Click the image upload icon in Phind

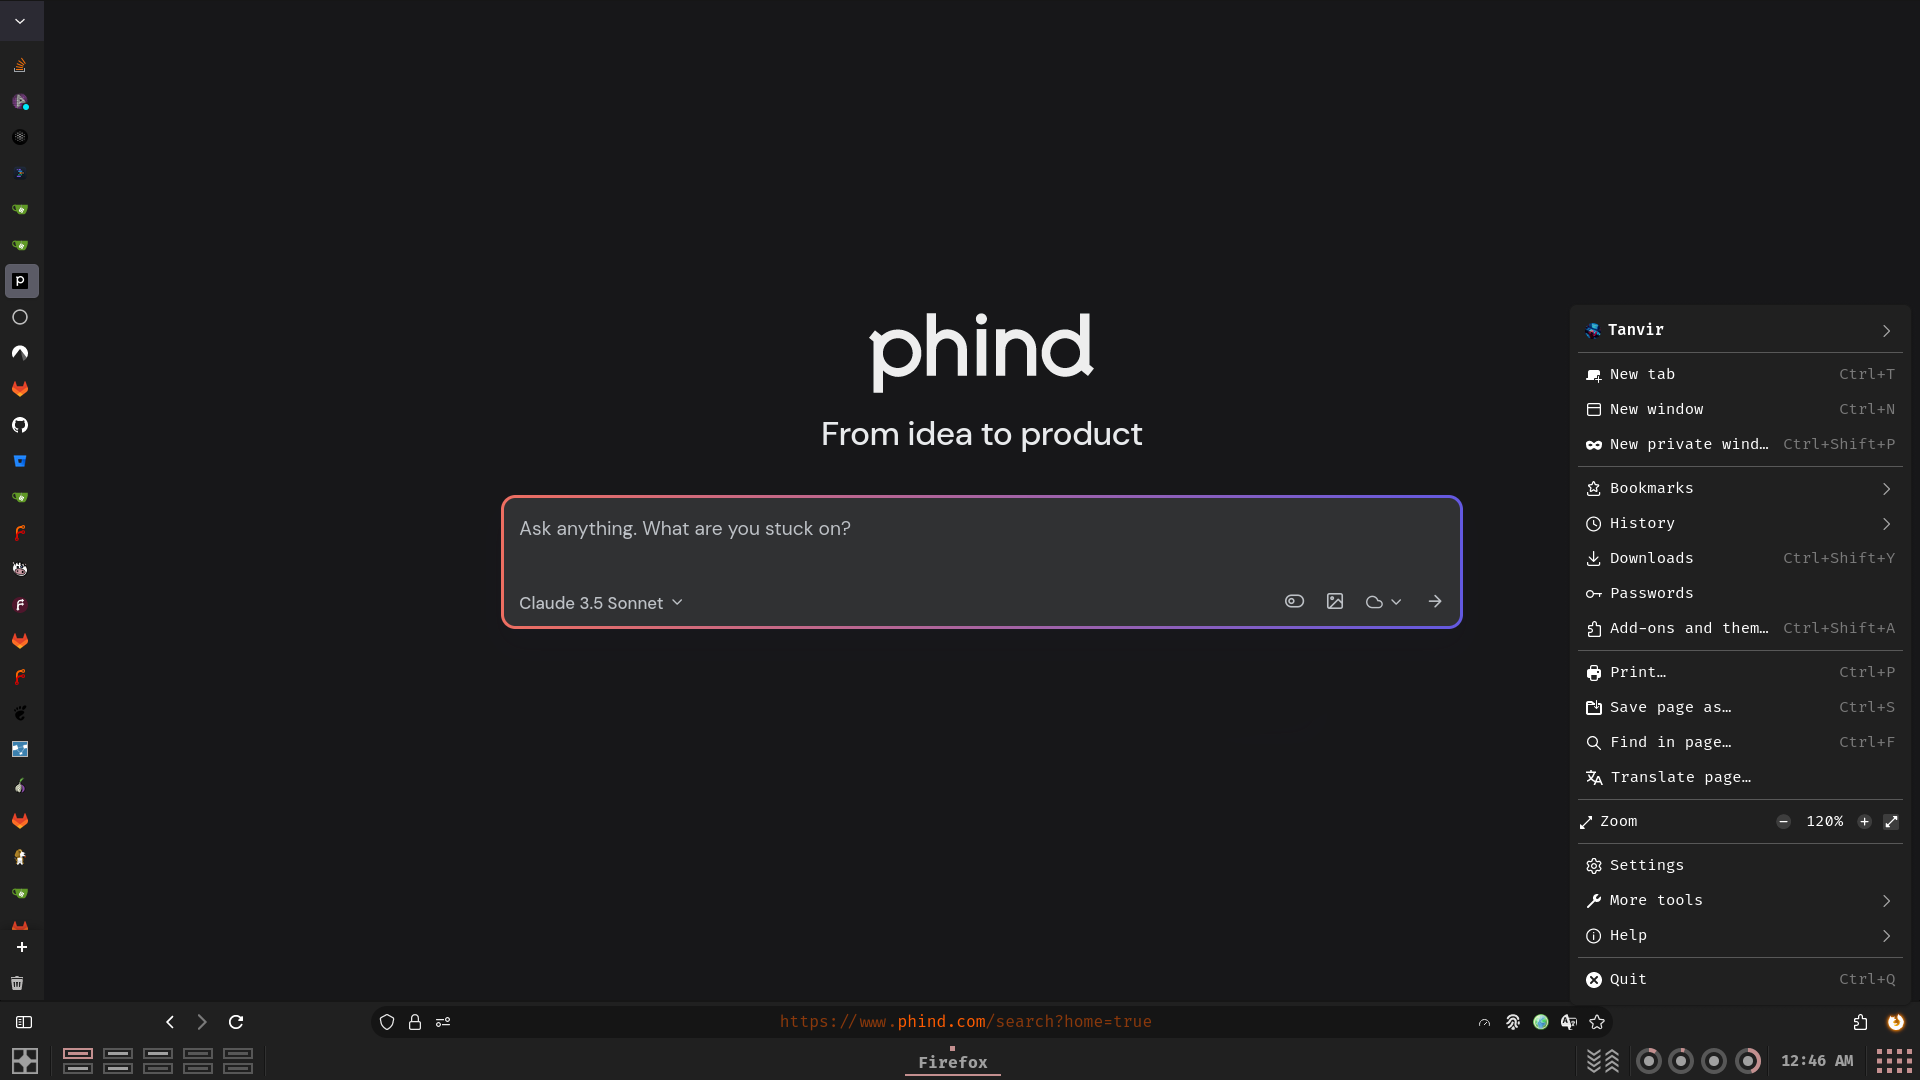[x=1335, y=601]
